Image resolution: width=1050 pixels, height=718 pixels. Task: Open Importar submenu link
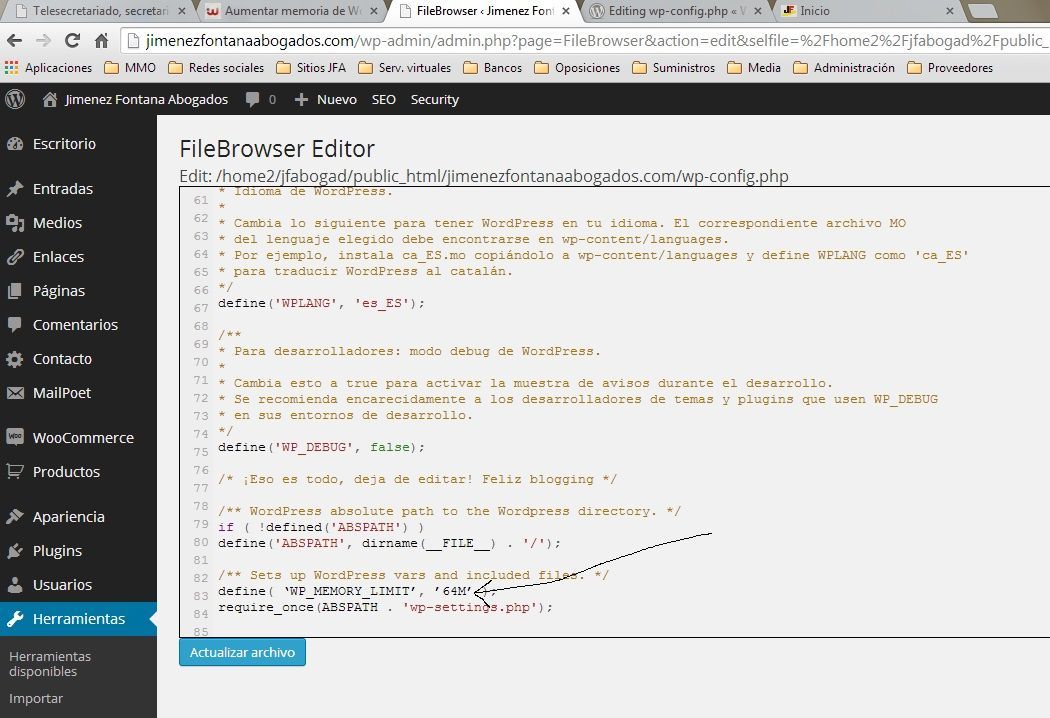click(x=36, y=699)
